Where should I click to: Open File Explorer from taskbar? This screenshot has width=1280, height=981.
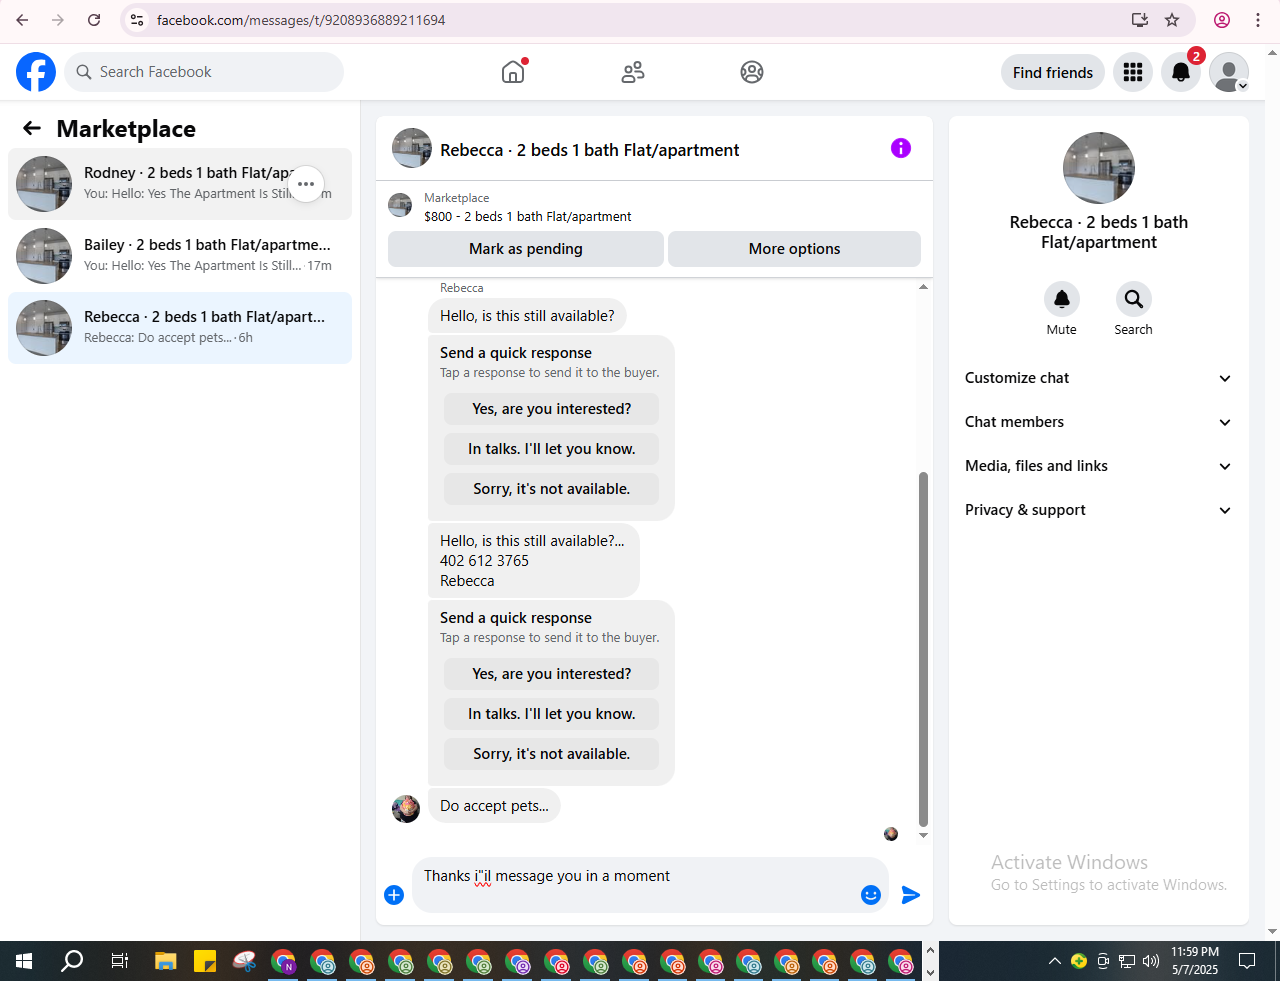[x=166, y=961]
